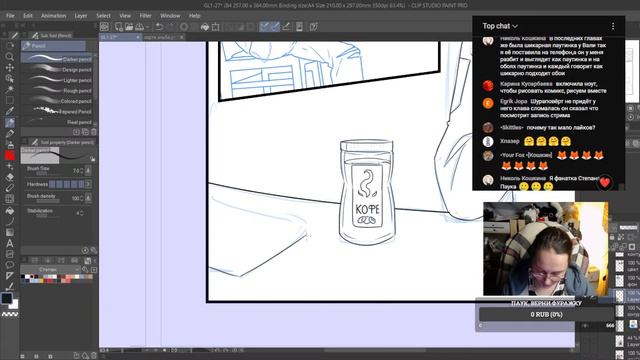Image resolution: width=640 pixels, height=360 pixels.
Task: Select the Fill bucket tool
Action: tap(10, 211)
